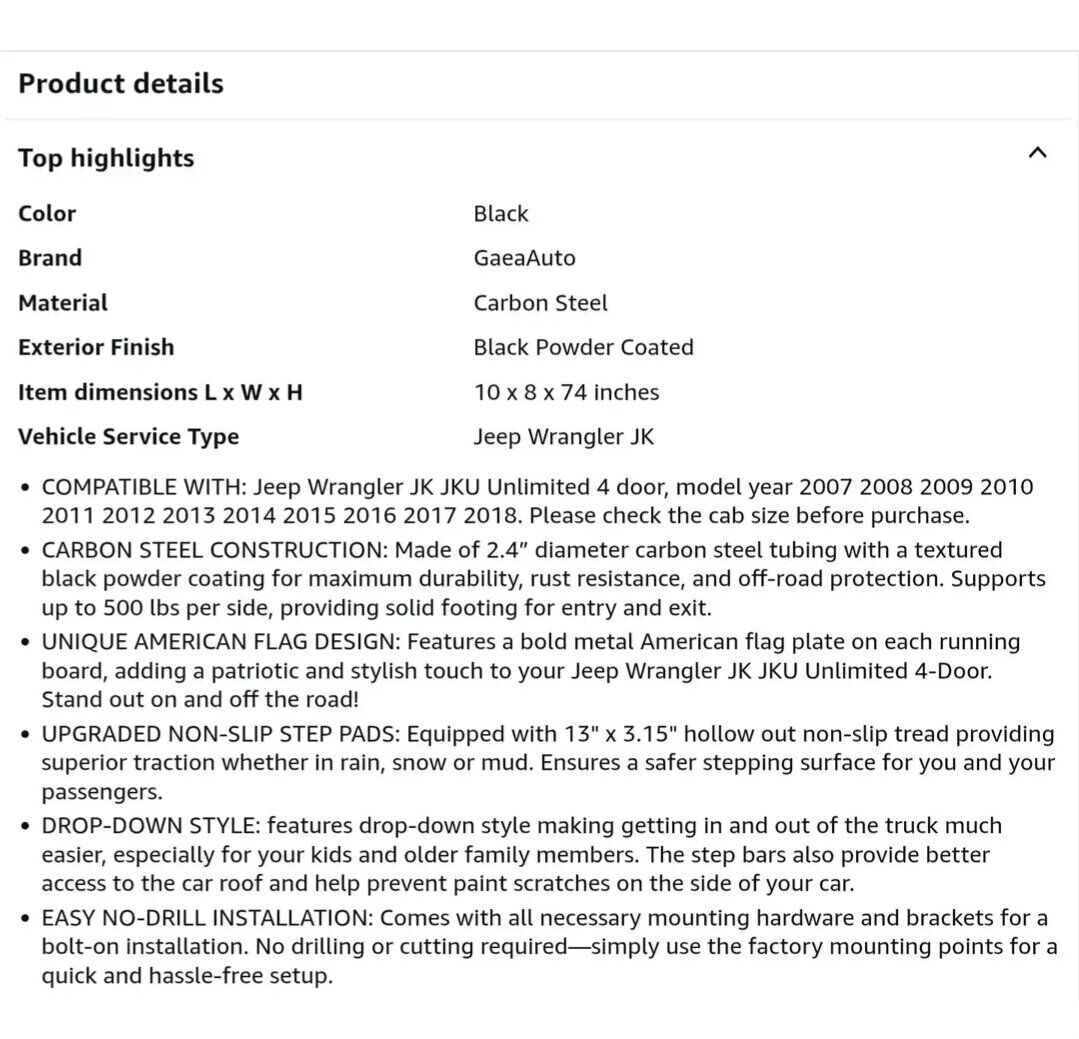Click the Brand attribute label
This screenshot has width=1079, height=1039.
(50, 258)
